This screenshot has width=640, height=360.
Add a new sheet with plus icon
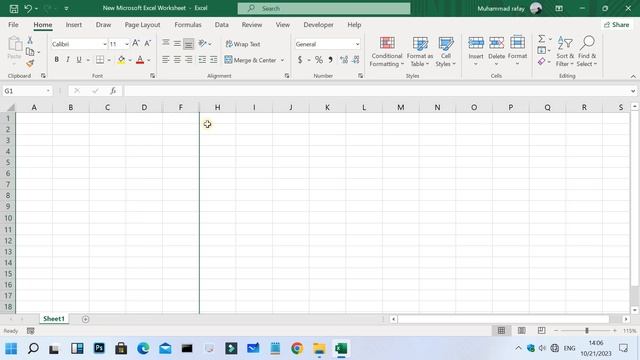(85, 319)
